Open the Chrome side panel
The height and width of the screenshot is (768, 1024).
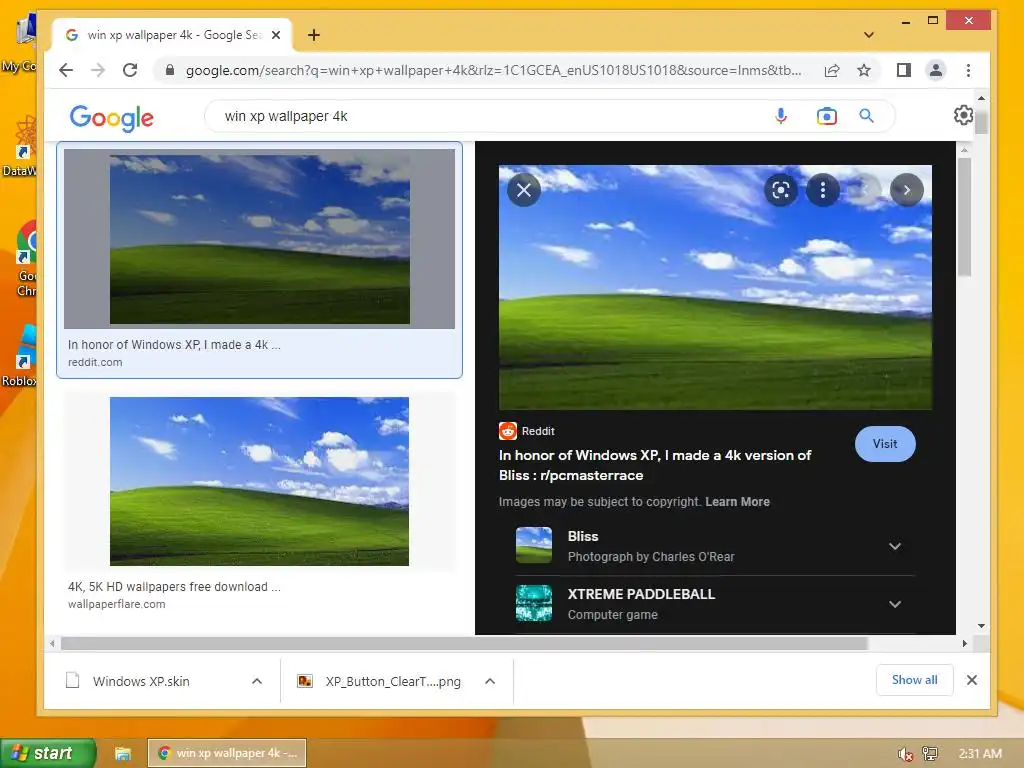pos(903,70)
